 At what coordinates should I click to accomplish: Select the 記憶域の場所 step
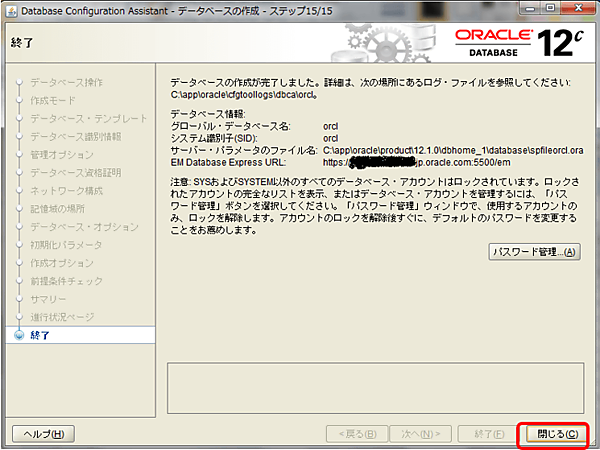click(57, 209)
